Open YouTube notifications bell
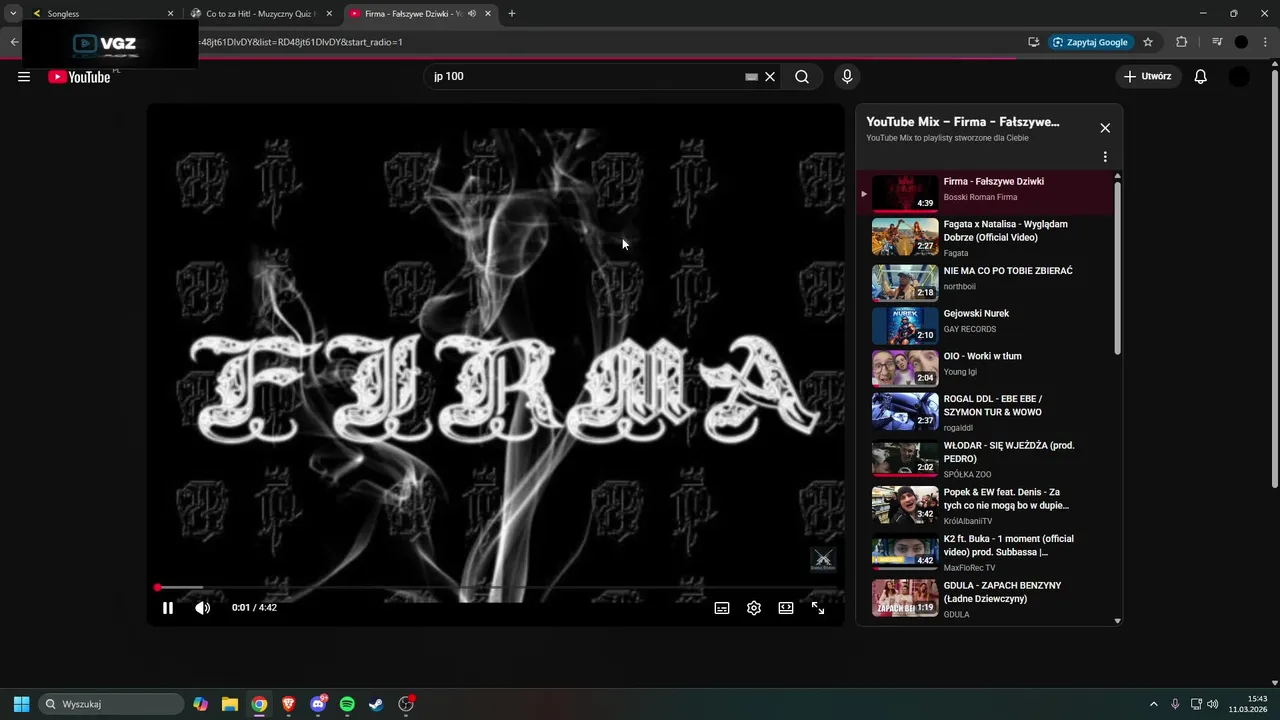Image resolution: width=1280 pixels, height=720 pixels. pyautogui.click(x=1201, y=77)
